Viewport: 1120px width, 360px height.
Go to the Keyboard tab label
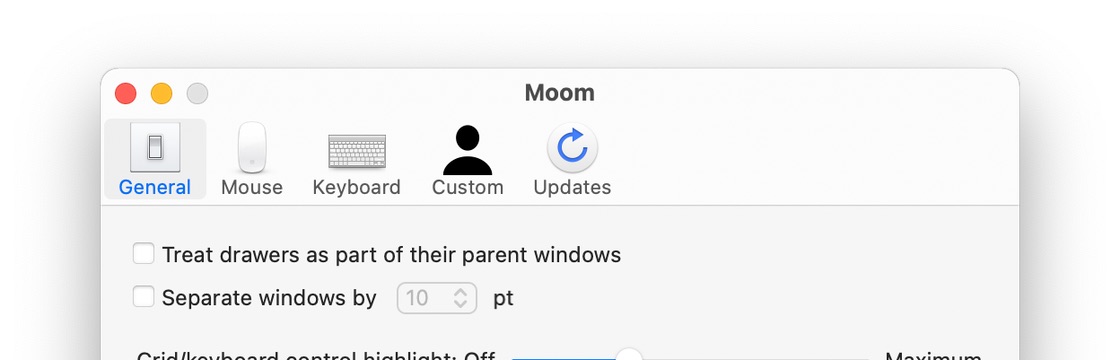pyautogui.click(x=356, y=187)
